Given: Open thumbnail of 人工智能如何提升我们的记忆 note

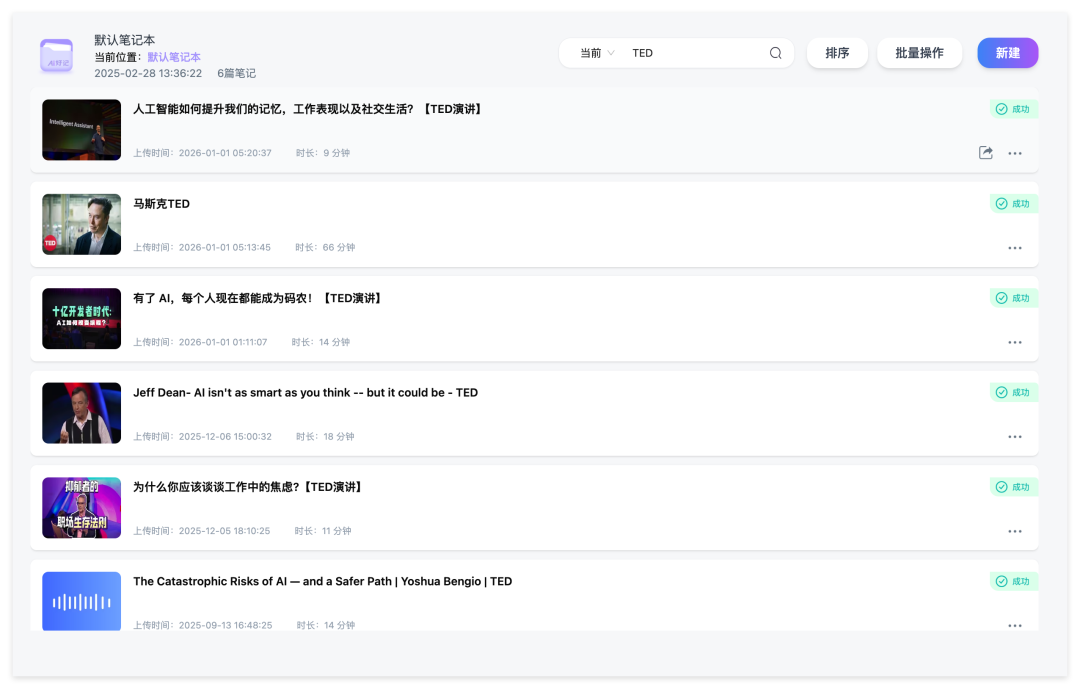Looking at the screenshot, I should [x=81, y=130].
